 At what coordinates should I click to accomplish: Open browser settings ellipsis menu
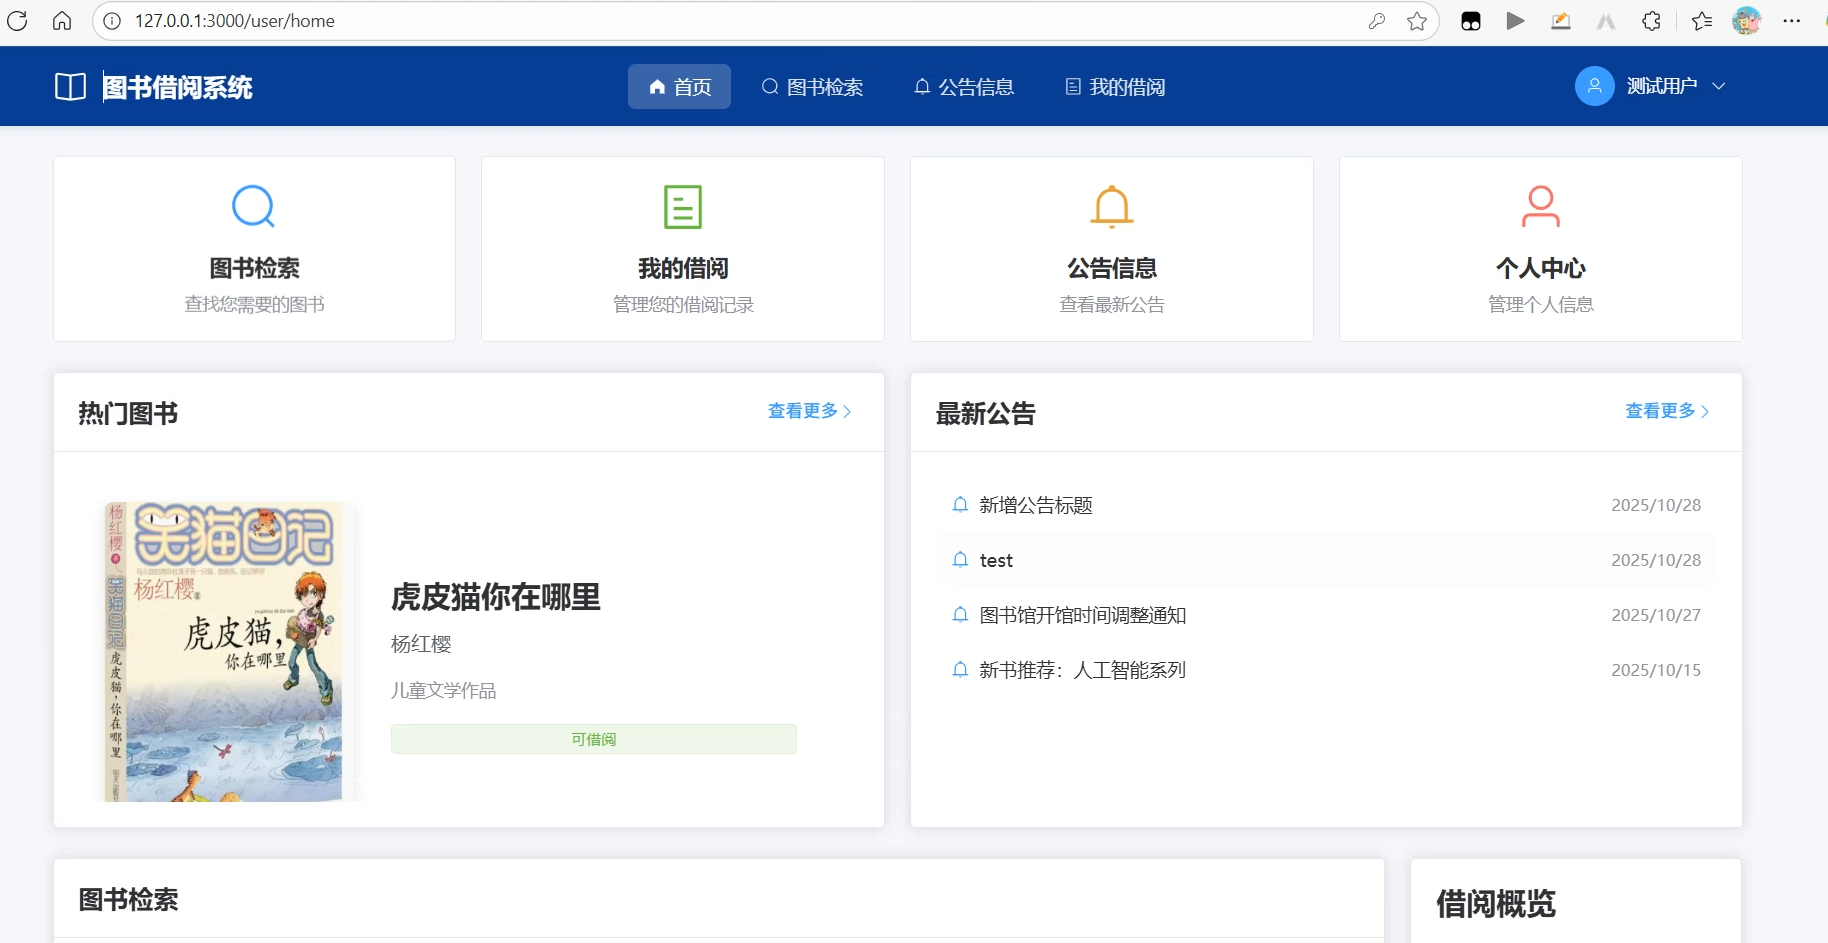click(1791, 21)
